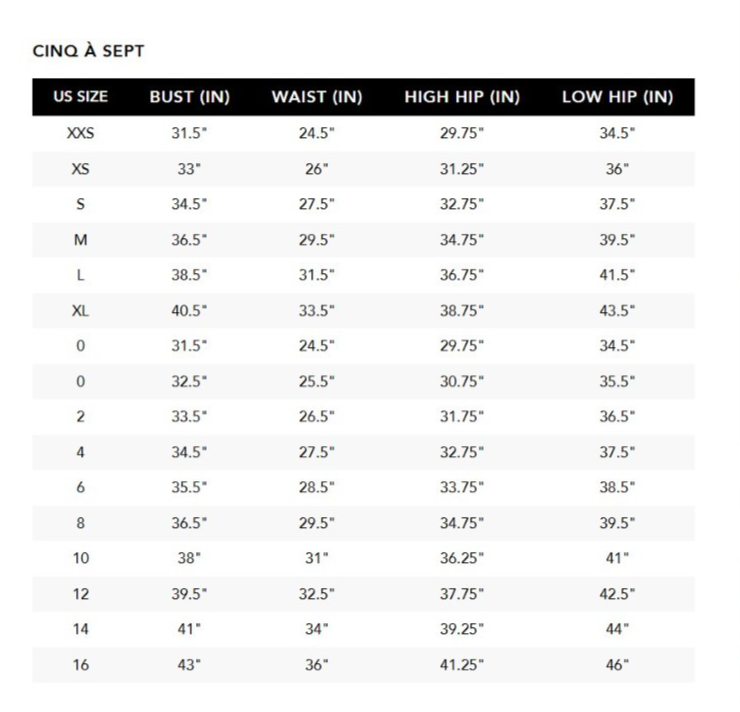Select the LOW HIP (IN) column header
The height and width of the screenshot is (712, 740).
click(x=617, y=98)
